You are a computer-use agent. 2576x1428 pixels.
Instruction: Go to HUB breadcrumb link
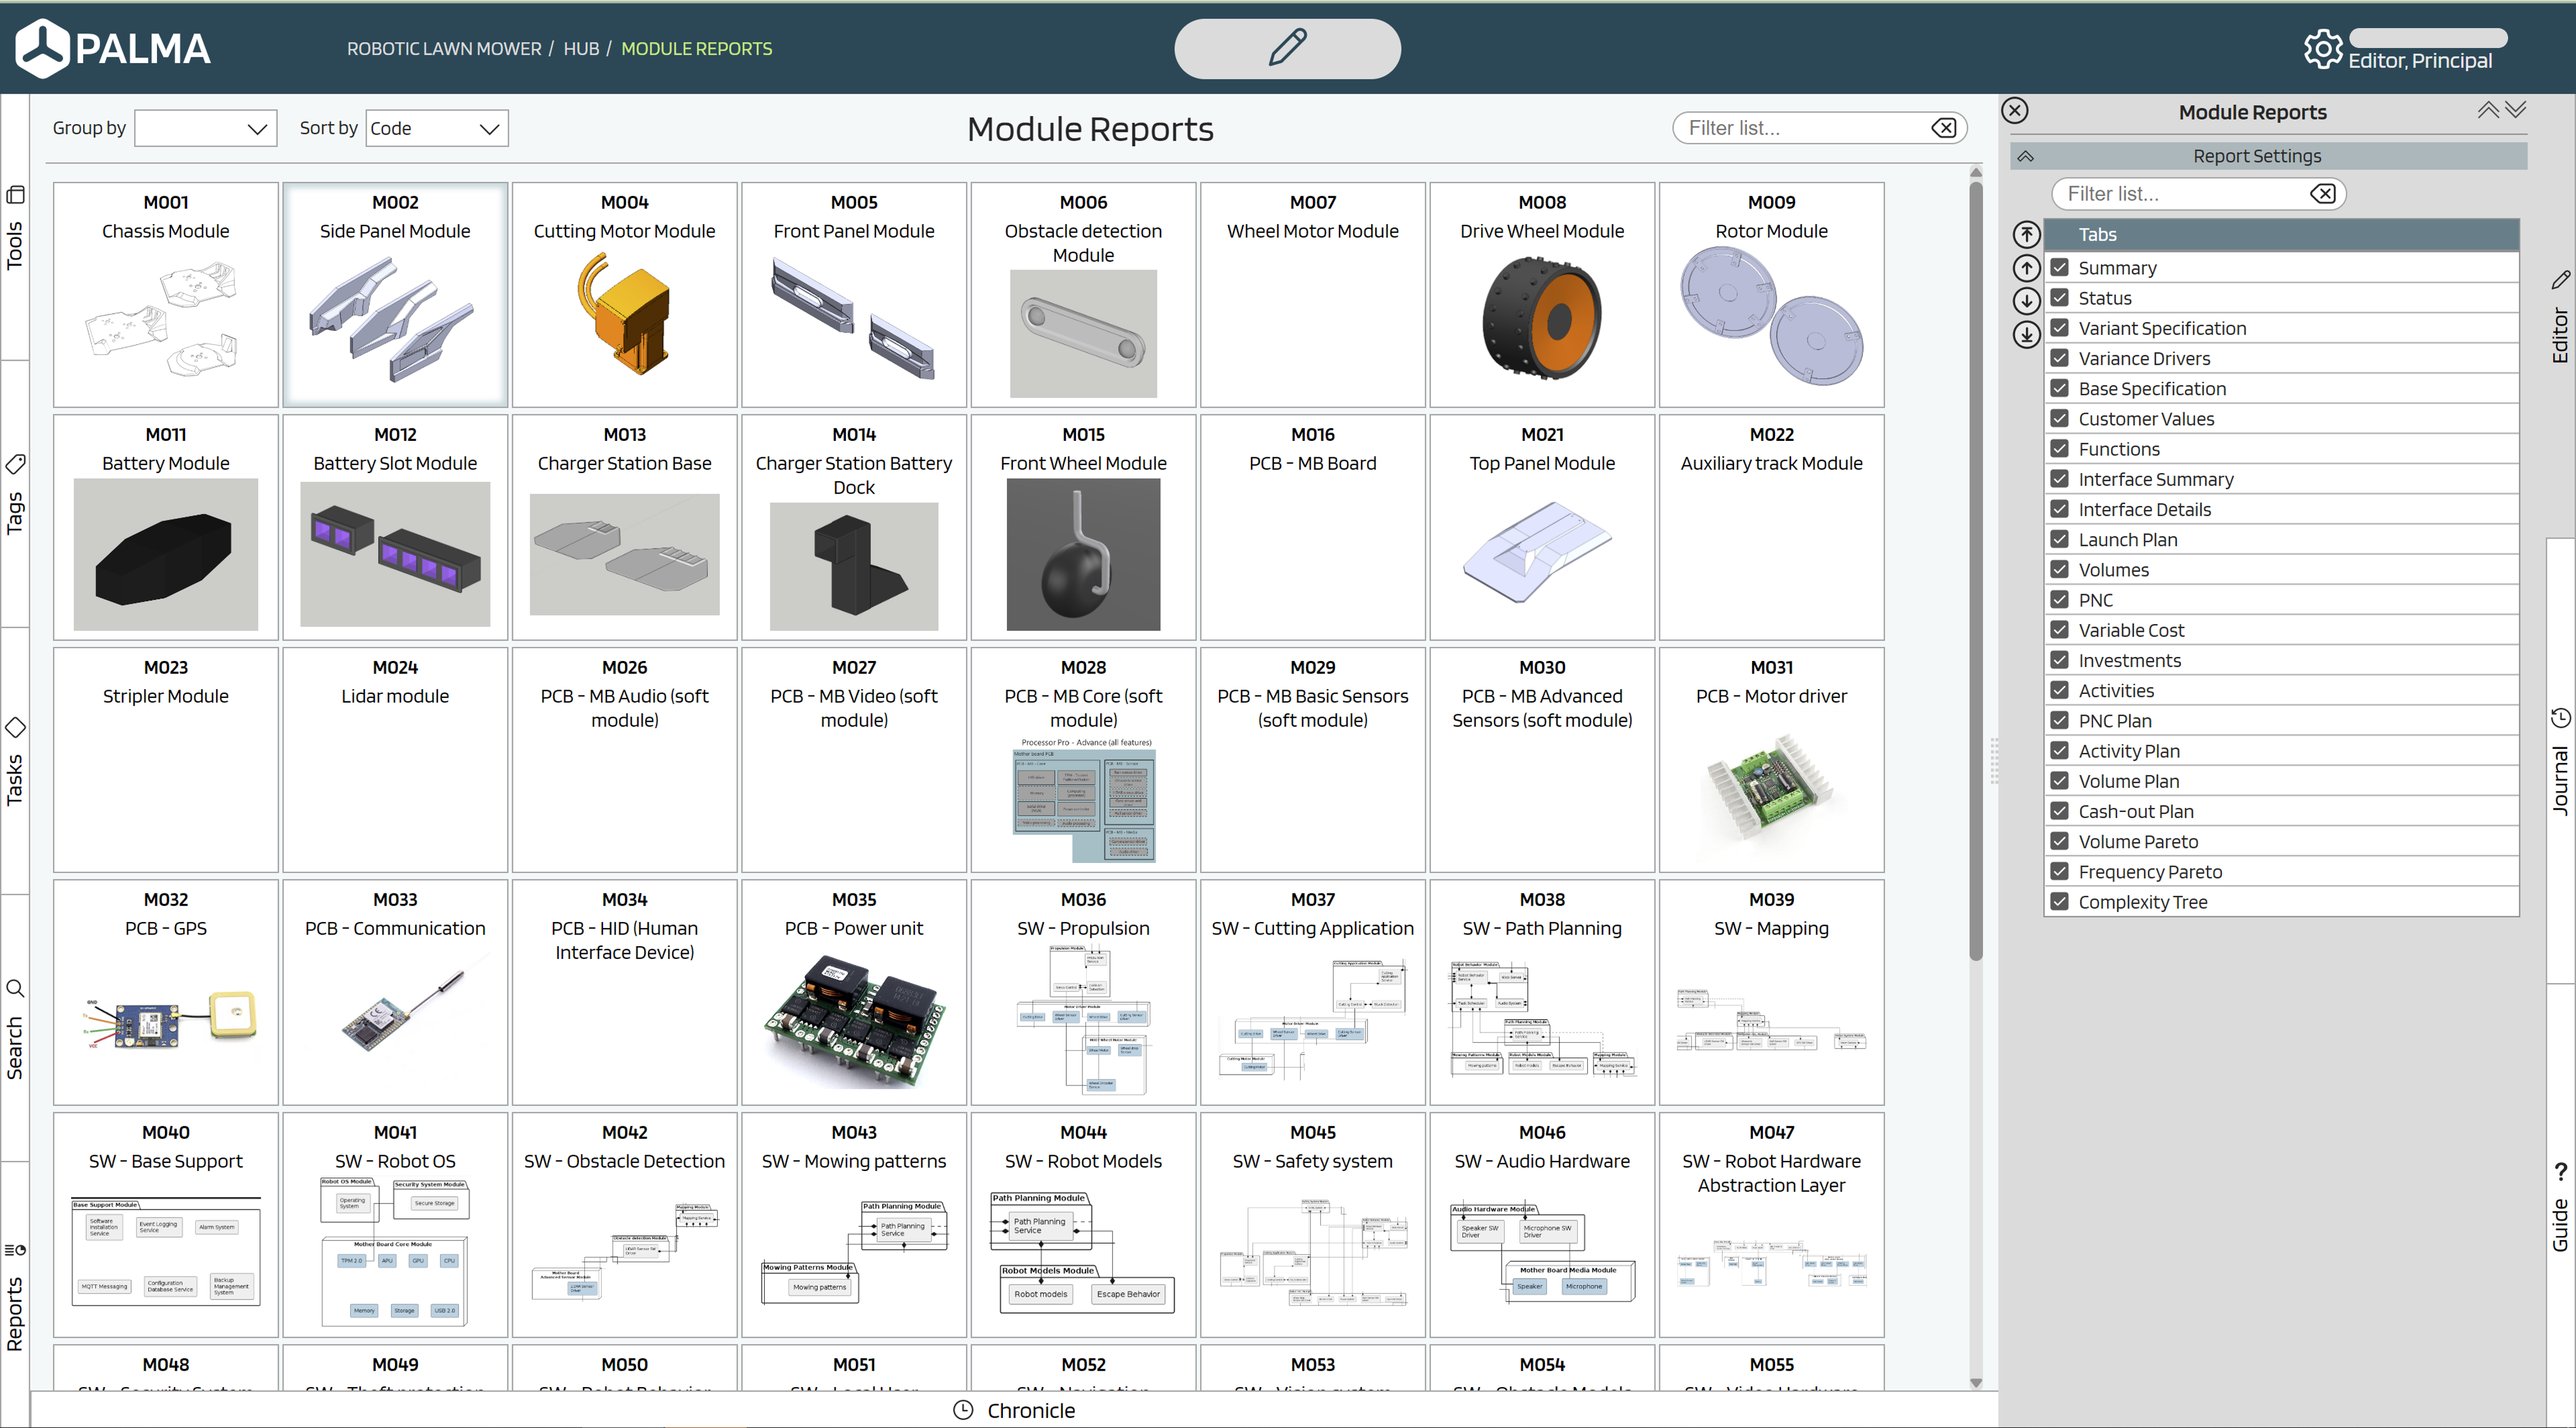coord(581,48)
